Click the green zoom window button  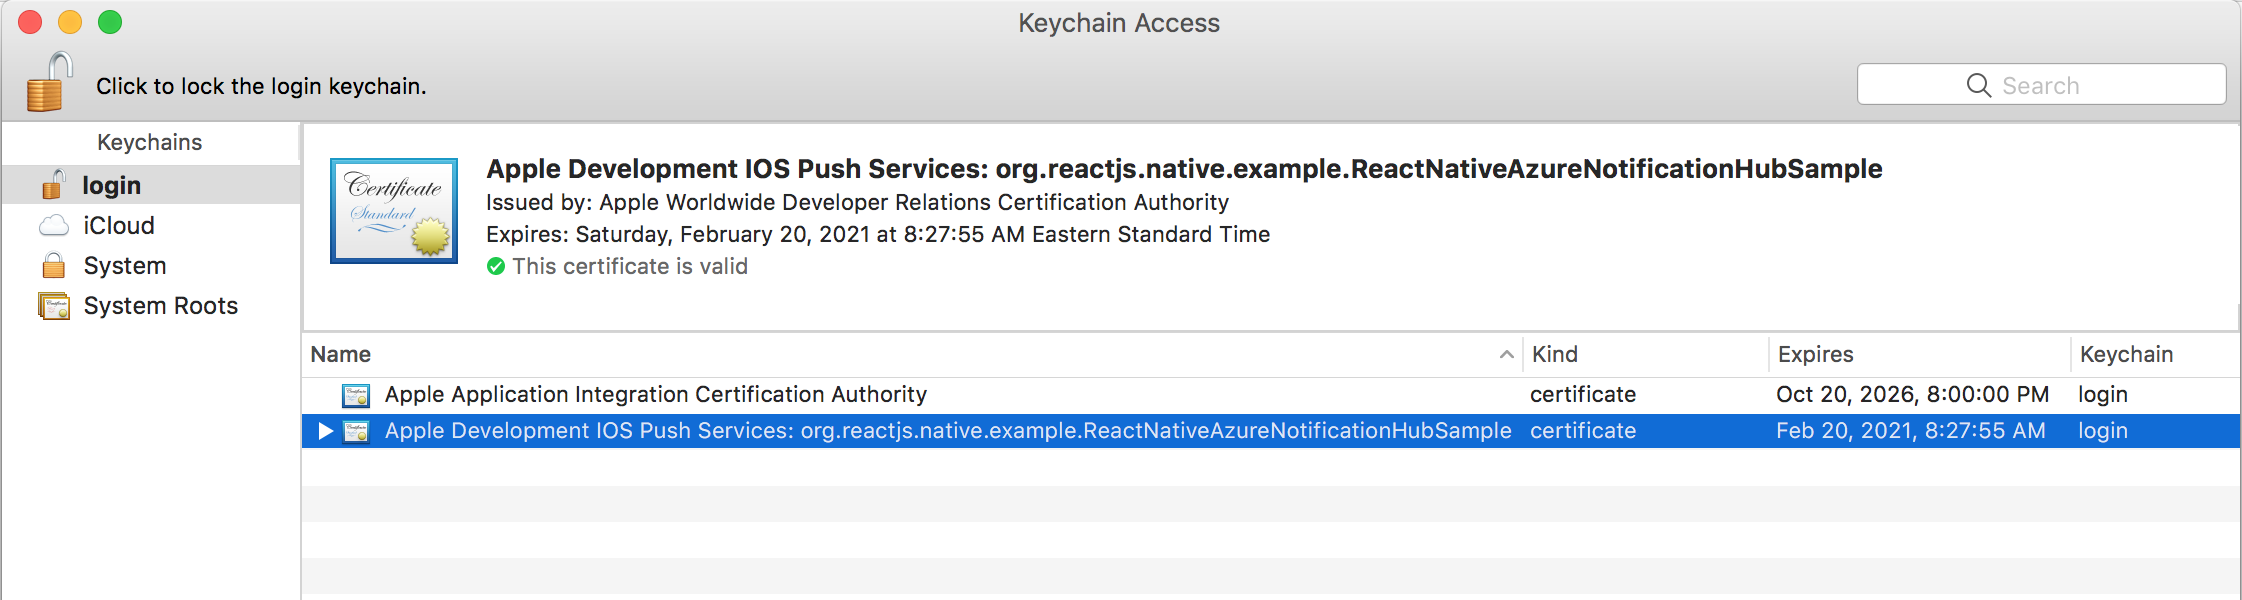pos(110,22)
